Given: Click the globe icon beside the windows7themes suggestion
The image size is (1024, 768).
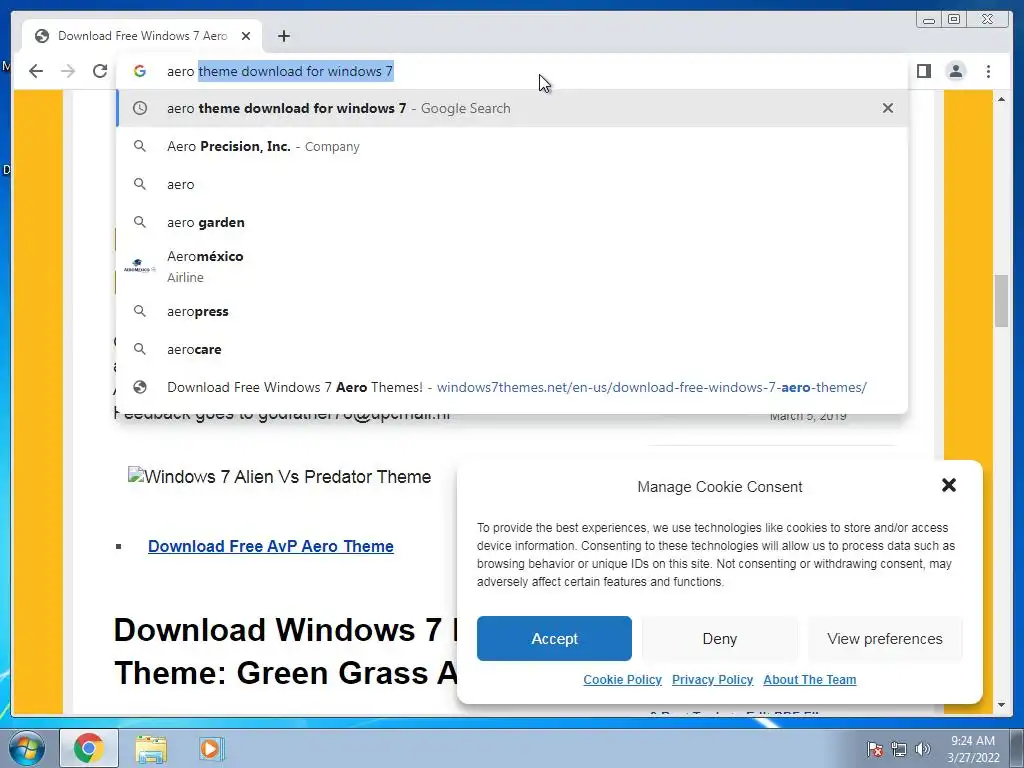Looking at the screenshot, I should 140,387.
